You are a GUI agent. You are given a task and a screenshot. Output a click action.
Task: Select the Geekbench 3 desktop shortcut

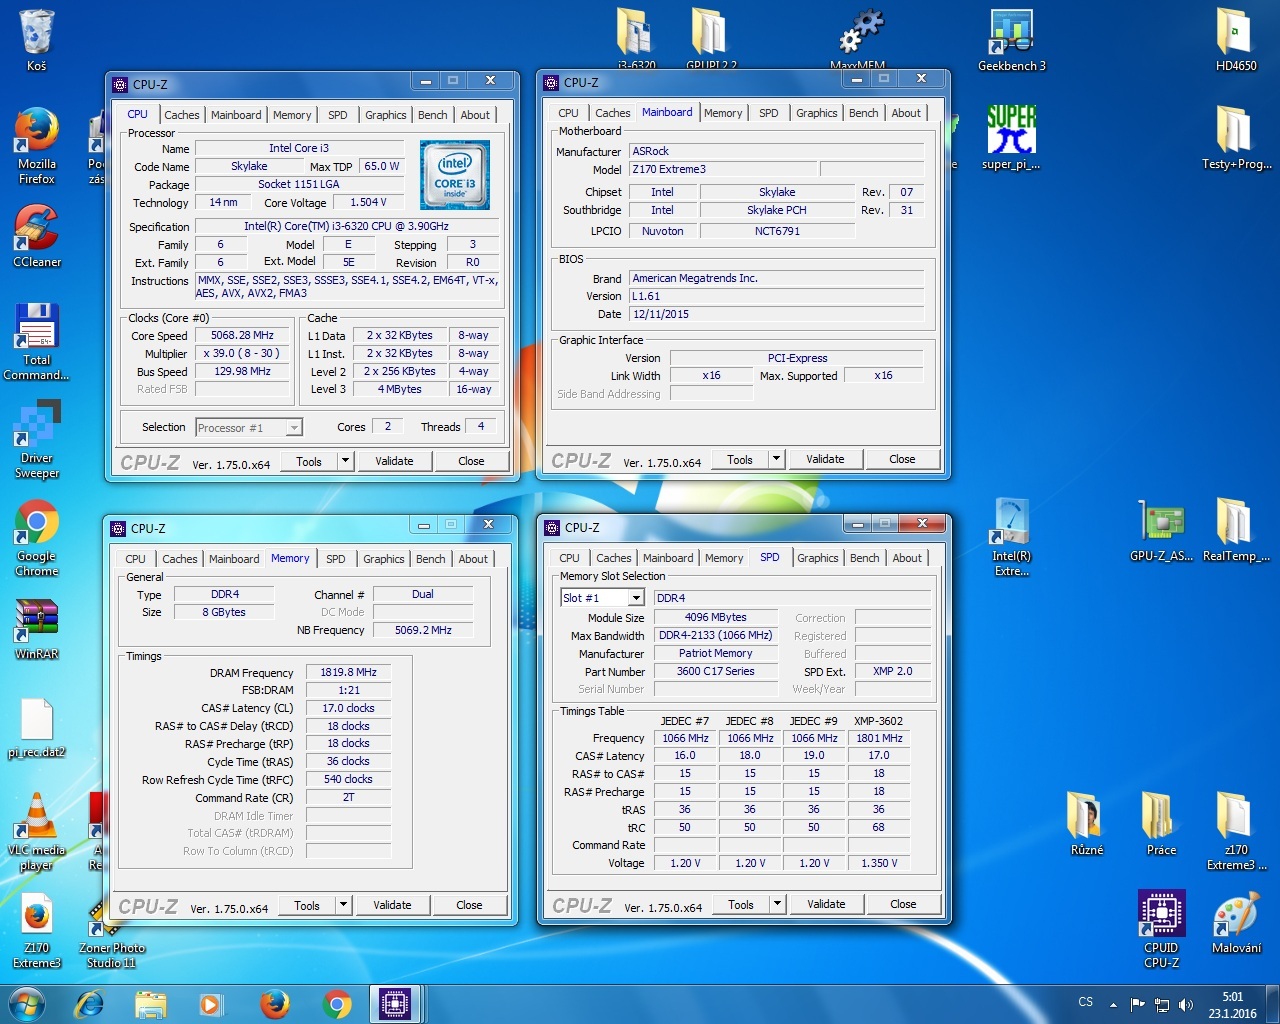pos(1011,40)
